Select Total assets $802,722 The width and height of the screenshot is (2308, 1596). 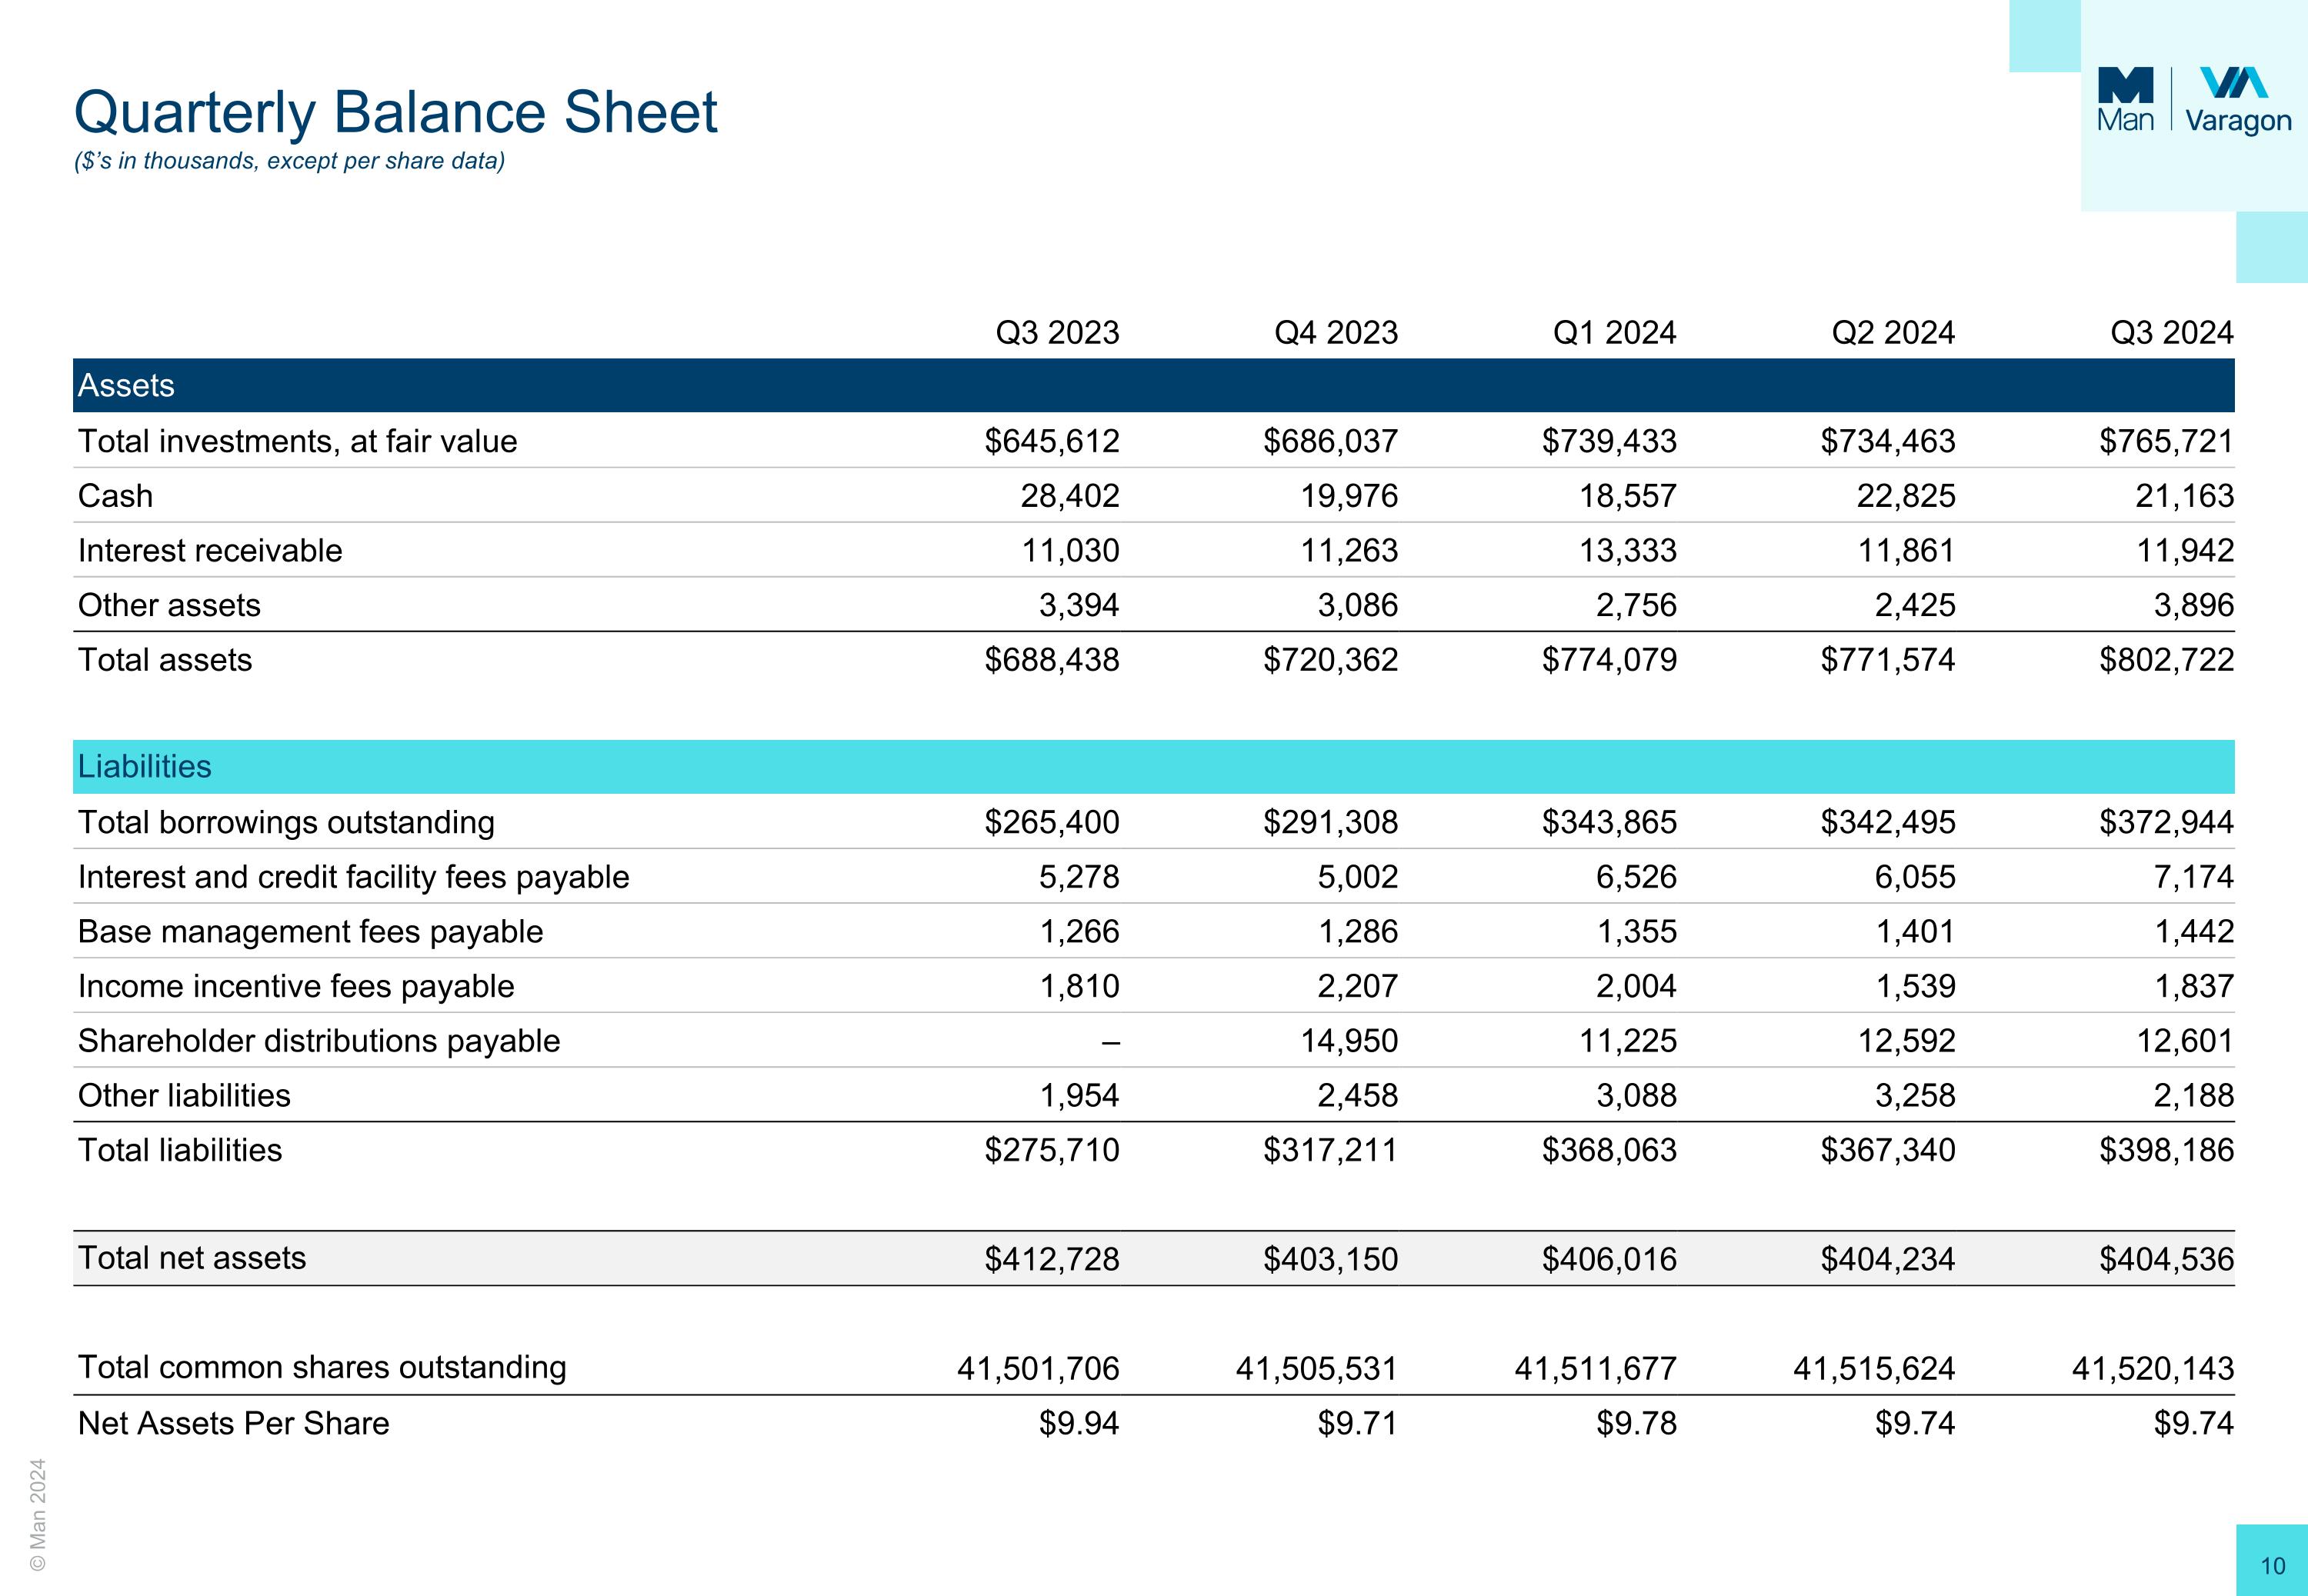click(x=2167, y=660)
